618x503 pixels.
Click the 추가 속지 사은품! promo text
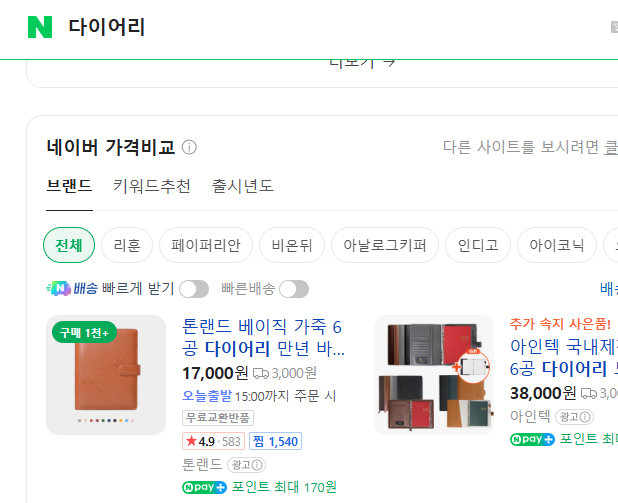point(560,324)
